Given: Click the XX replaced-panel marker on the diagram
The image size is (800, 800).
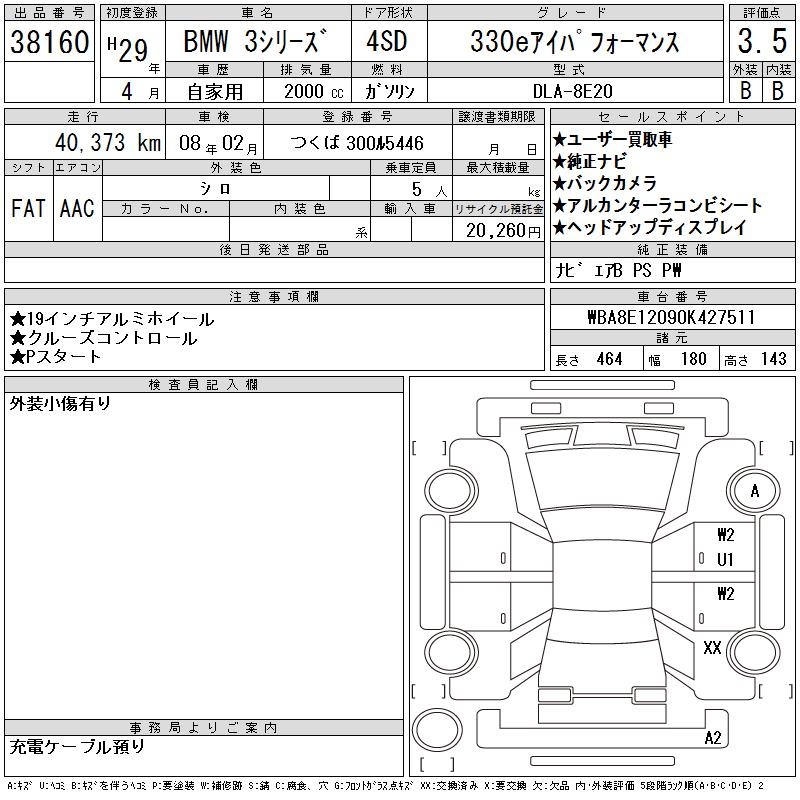Looking at the screenshot, I should pos(712,648).
